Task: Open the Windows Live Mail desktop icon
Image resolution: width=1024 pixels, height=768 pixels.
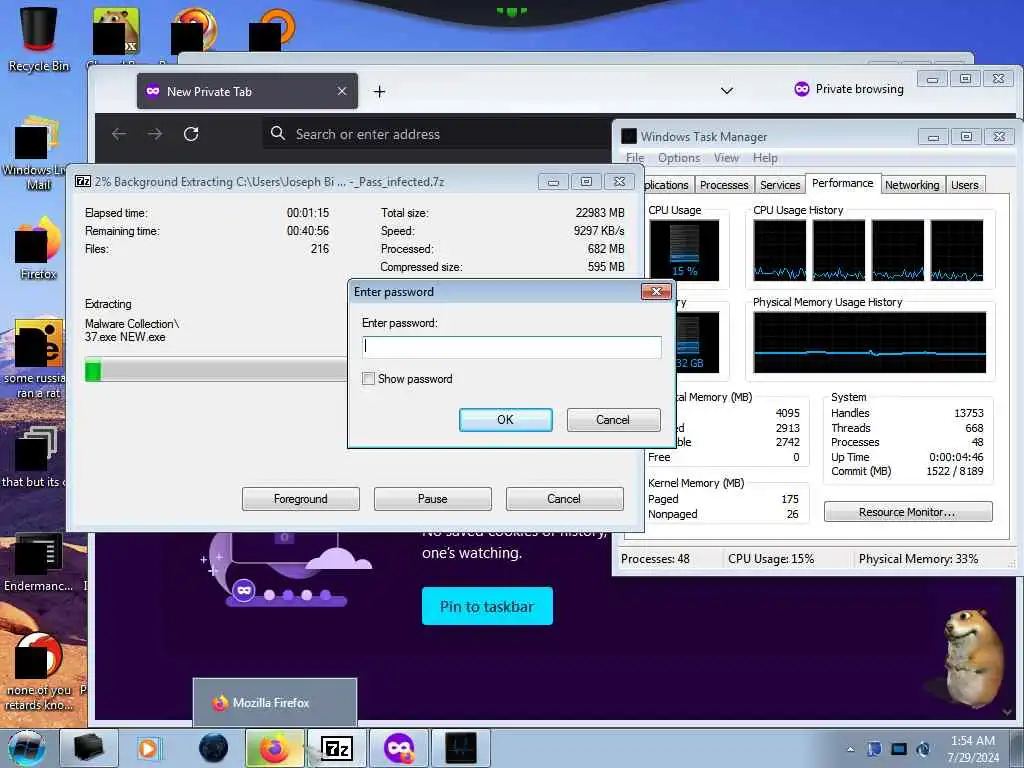Action: click(36, 152)
